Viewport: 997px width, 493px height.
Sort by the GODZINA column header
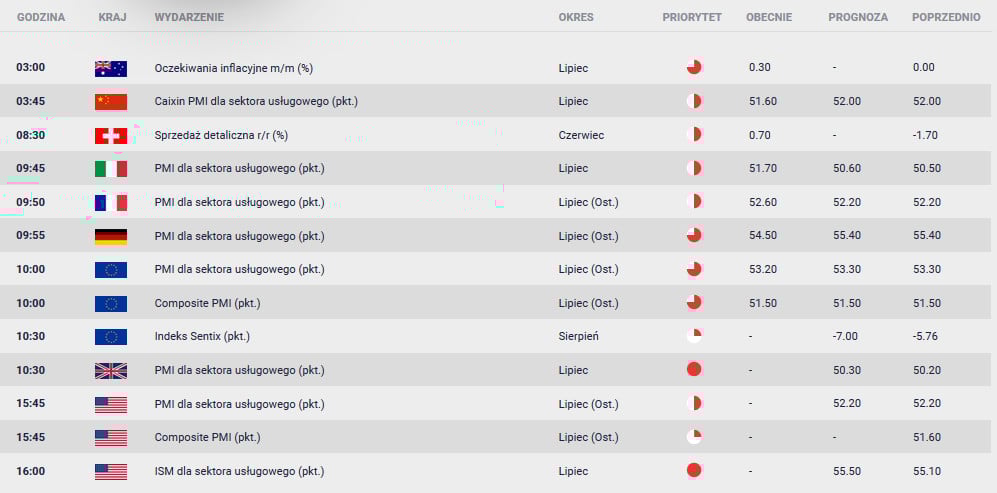pos(41,18)
